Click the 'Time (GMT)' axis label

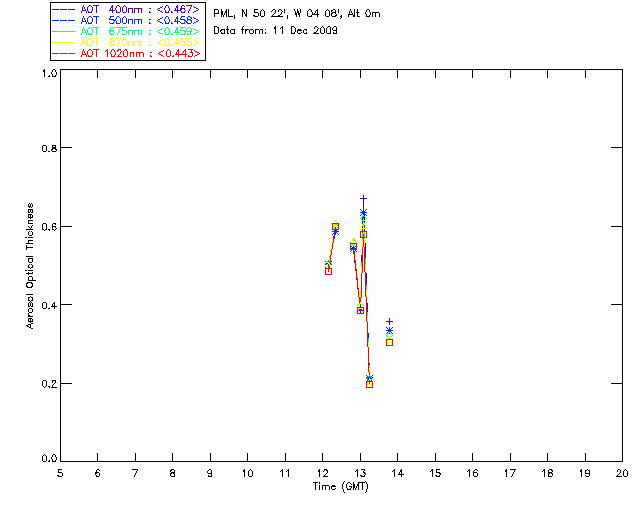(341, 487)
